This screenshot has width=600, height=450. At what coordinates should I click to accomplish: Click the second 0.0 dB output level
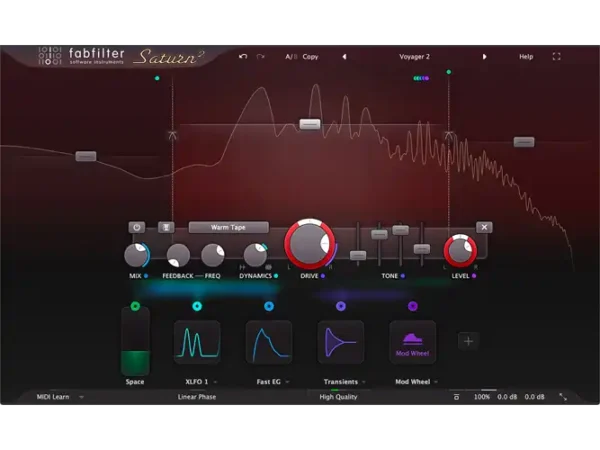534,397
